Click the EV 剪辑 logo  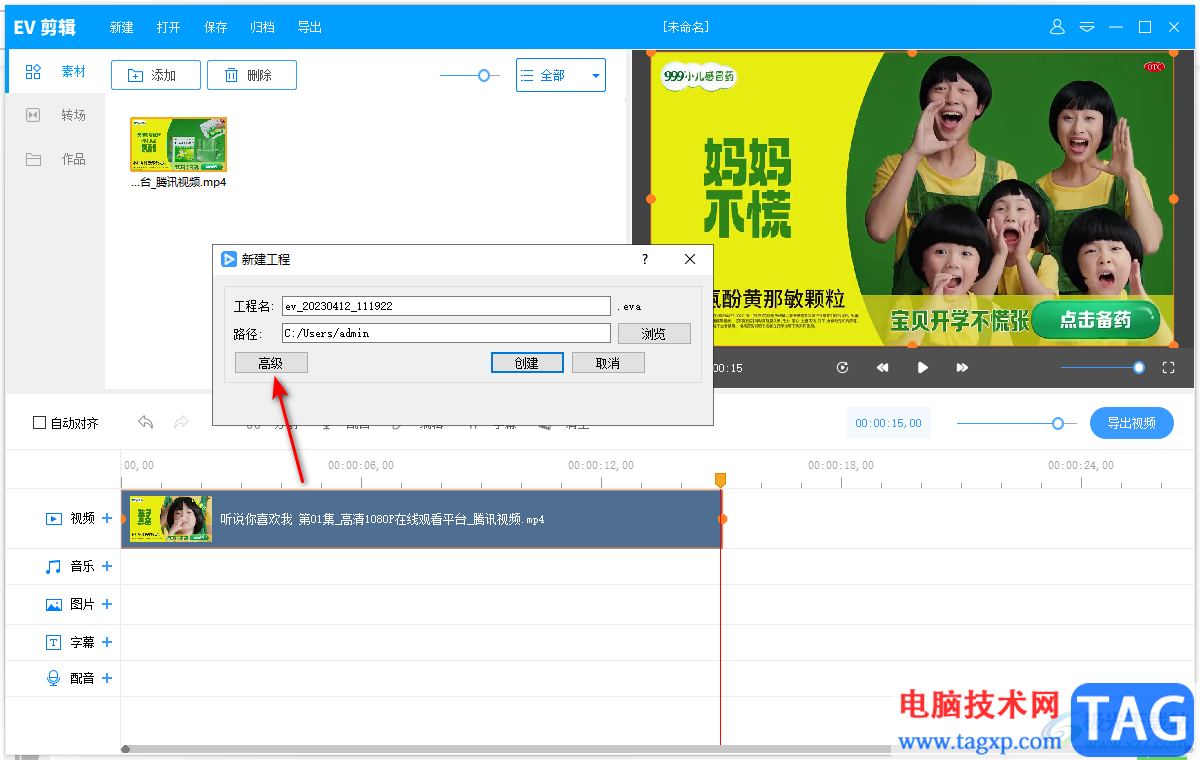(x=45, y=27)
